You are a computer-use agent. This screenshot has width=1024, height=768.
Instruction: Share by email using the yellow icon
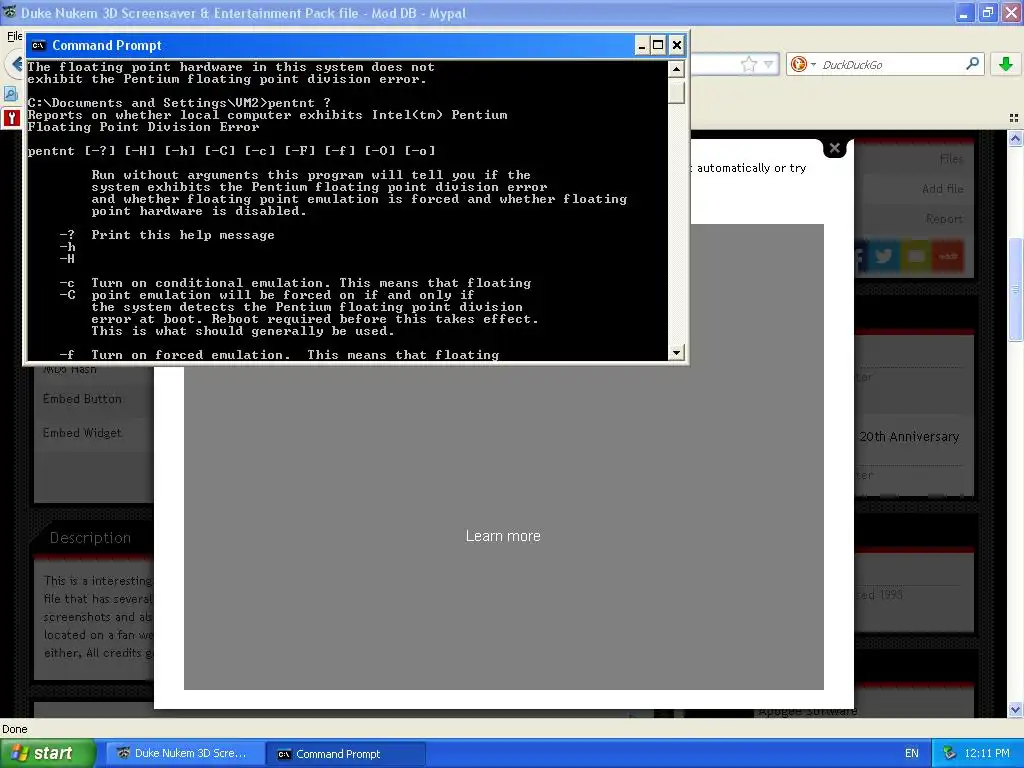tap(916, 257)
